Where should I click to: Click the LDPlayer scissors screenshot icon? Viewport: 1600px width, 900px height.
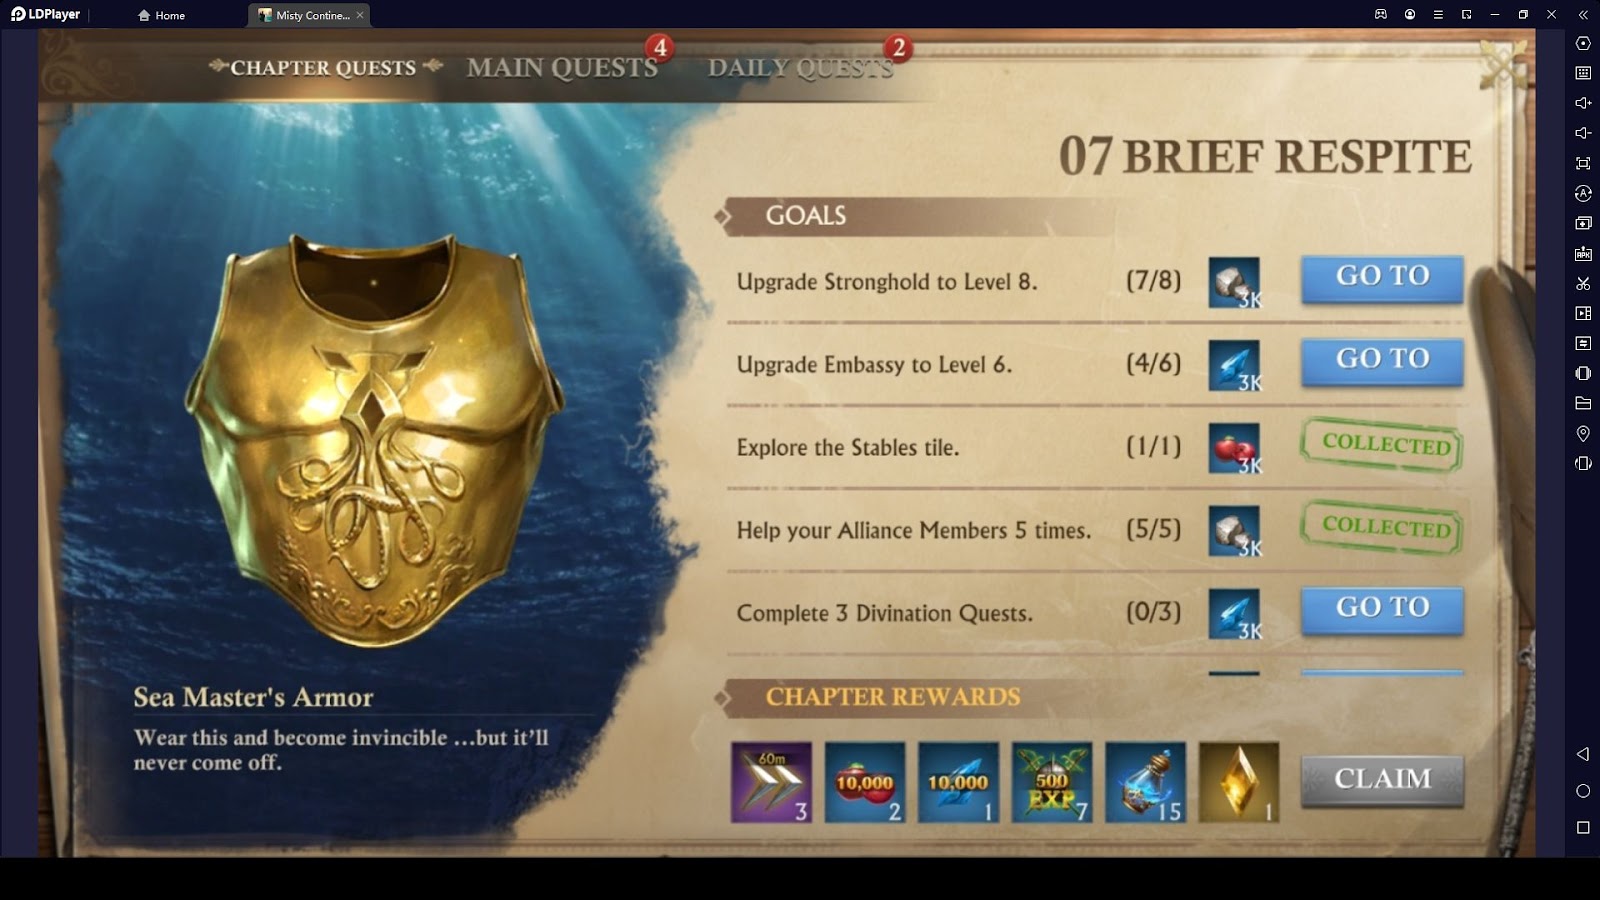pos(1583,283)
